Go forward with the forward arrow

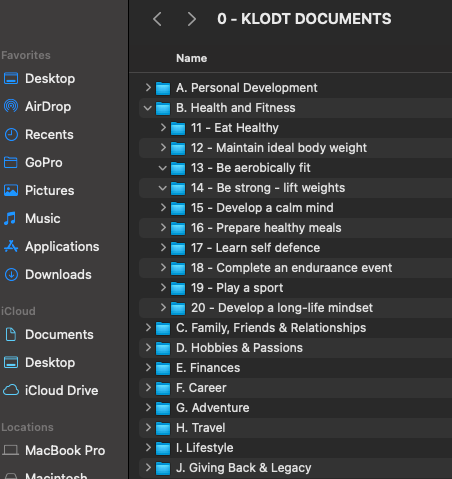[191, 19]
